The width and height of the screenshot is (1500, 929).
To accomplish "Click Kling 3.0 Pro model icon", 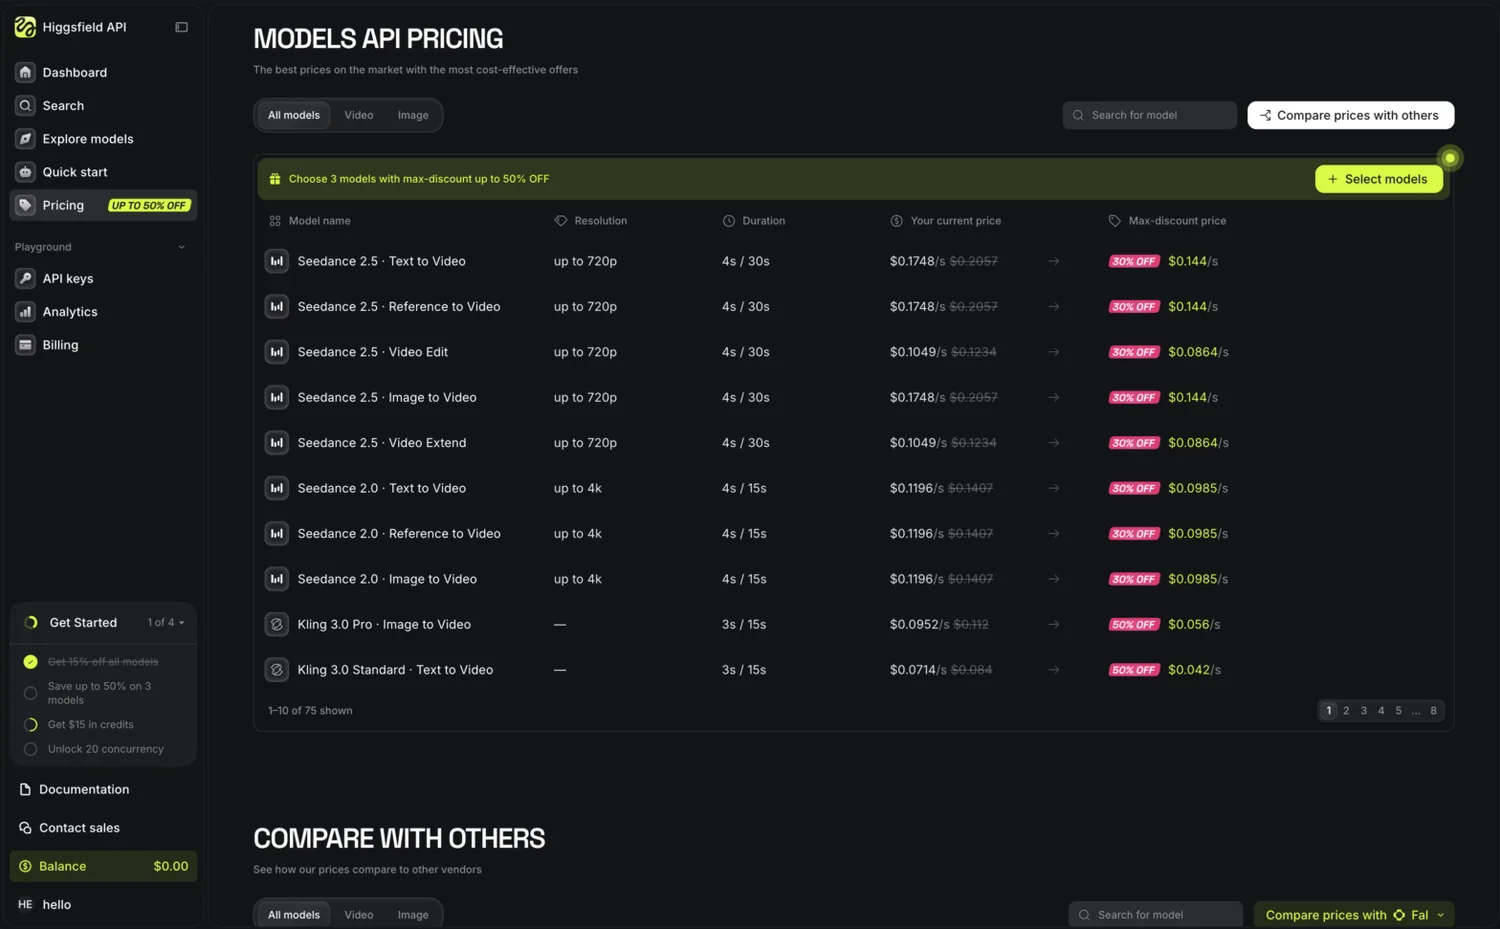I will 277,624.
